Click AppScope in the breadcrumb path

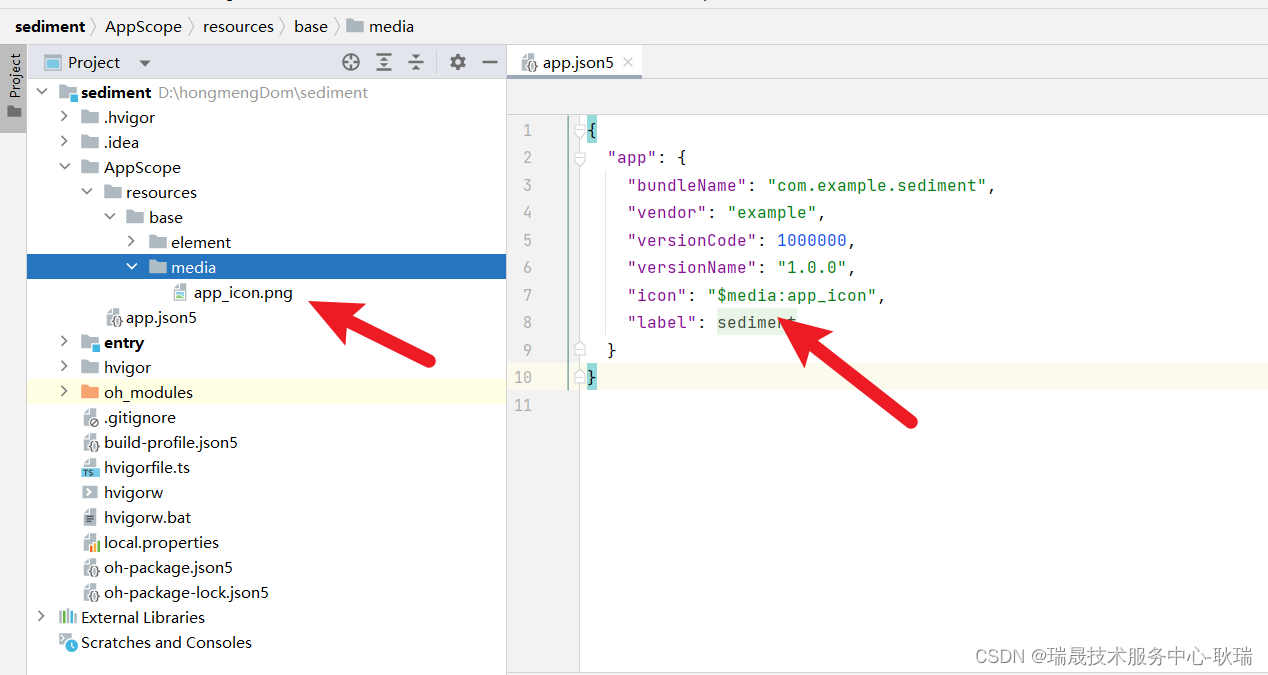click(x=143, y=26)
